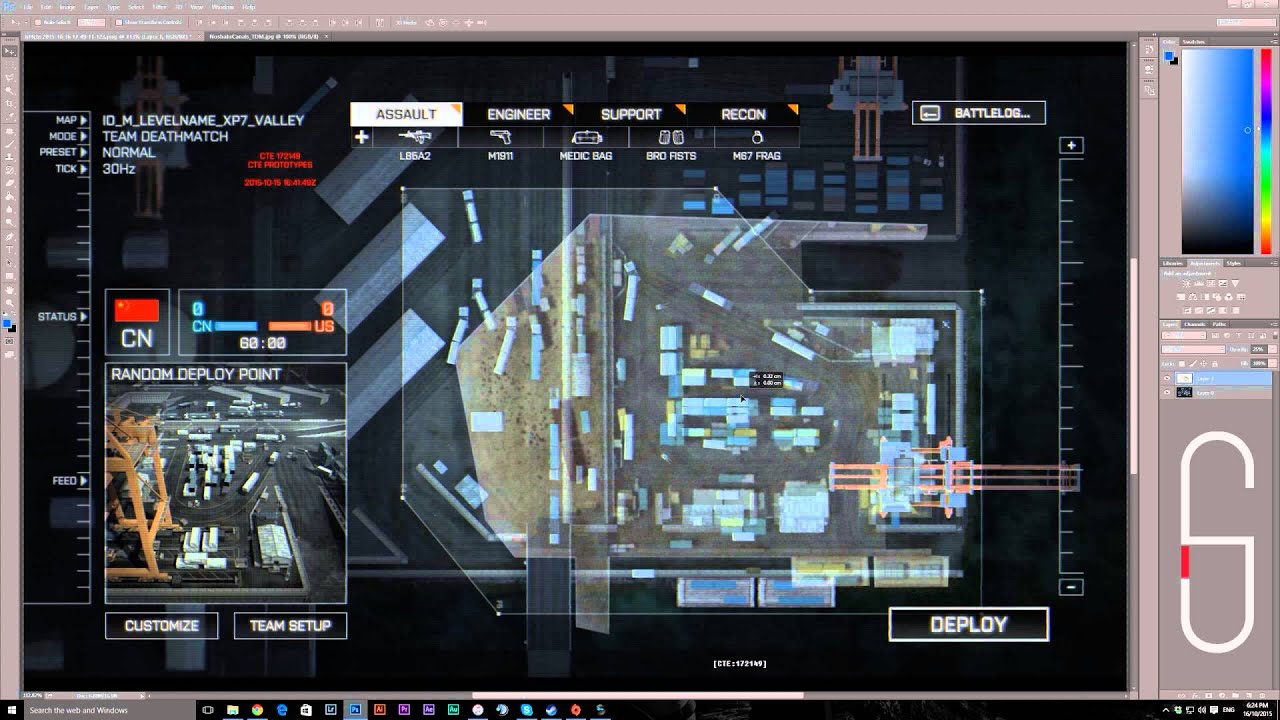
Task: Open the Opacity value dropdown
Action: tap(1273, 349)
